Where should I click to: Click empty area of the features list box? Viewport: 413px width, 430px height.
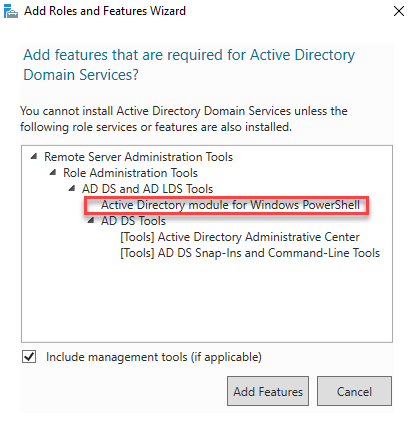point(207,300)
